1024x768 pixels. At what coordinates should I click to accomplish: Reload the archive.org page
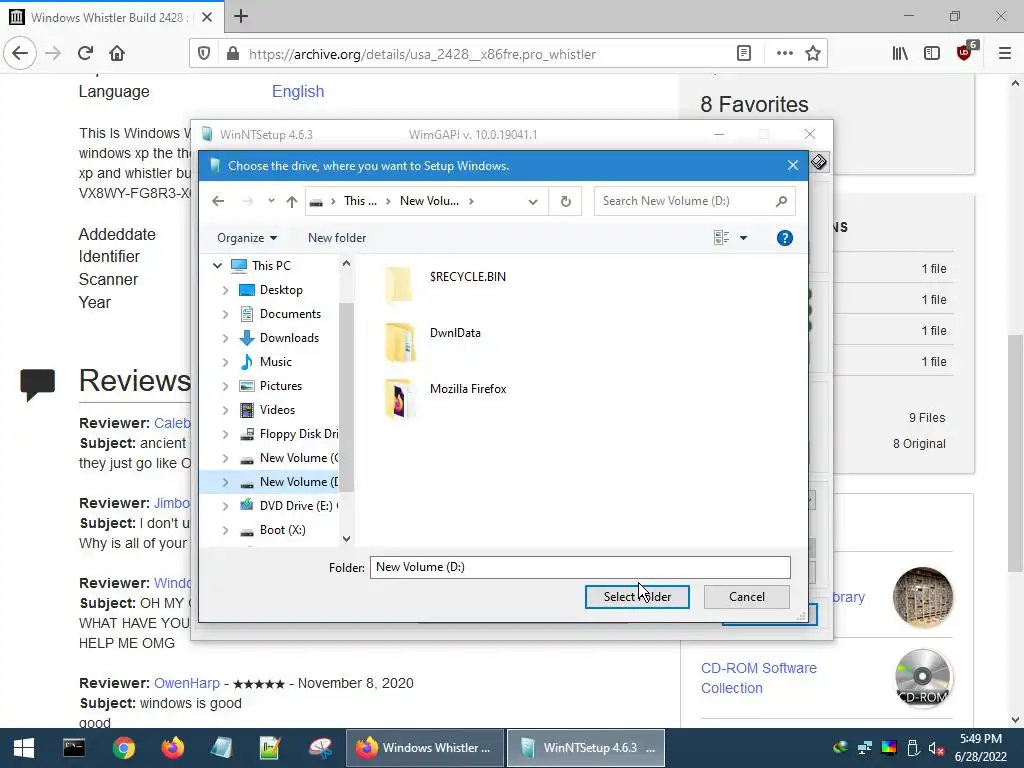click(85, 54)
